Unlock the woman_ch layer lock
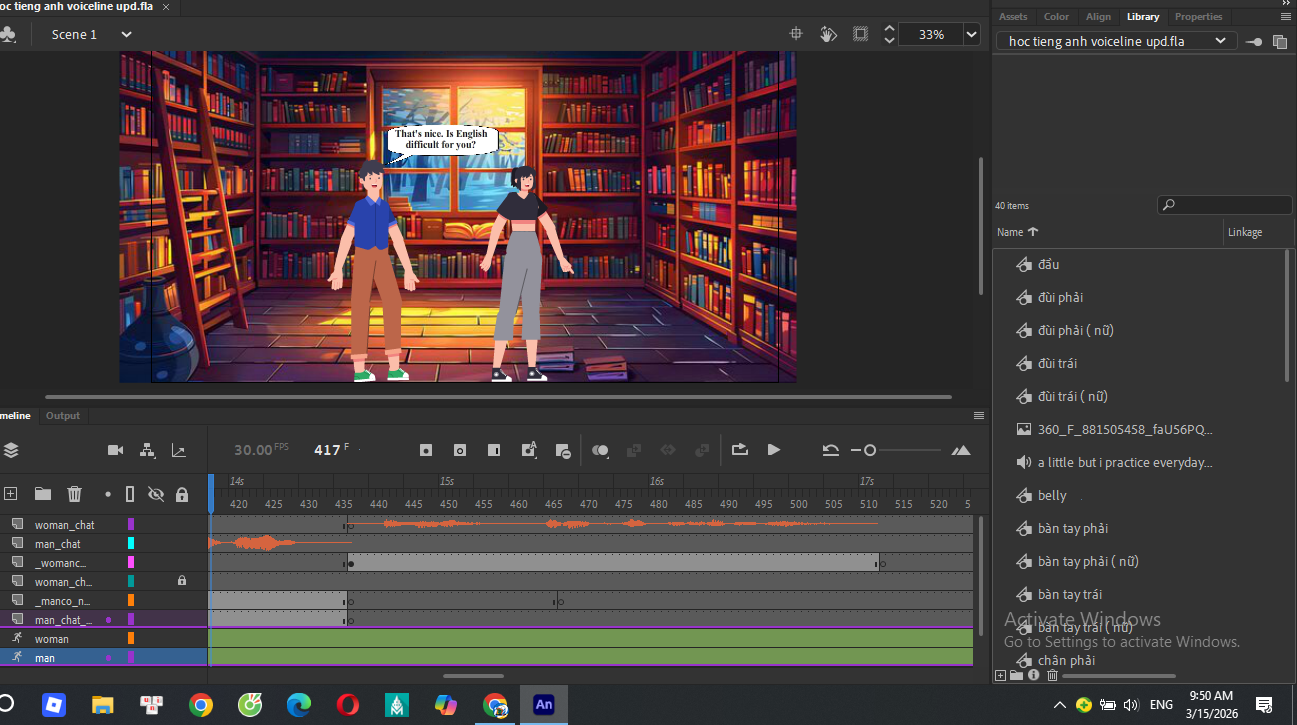Viewport: 1297px width, 725px height. (182, 581)
